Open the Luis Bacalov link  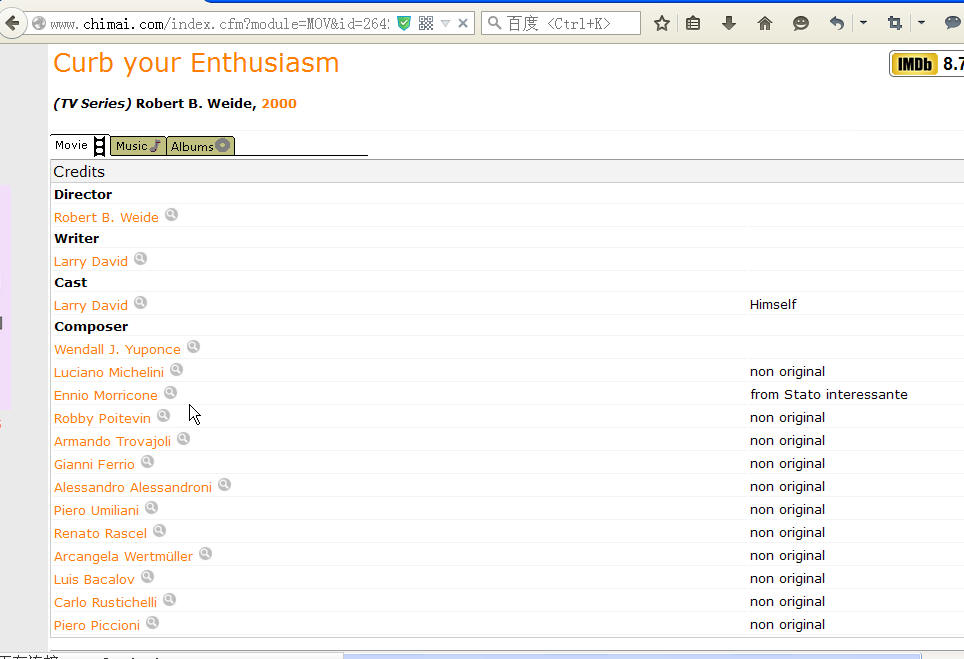coord(94,580)
